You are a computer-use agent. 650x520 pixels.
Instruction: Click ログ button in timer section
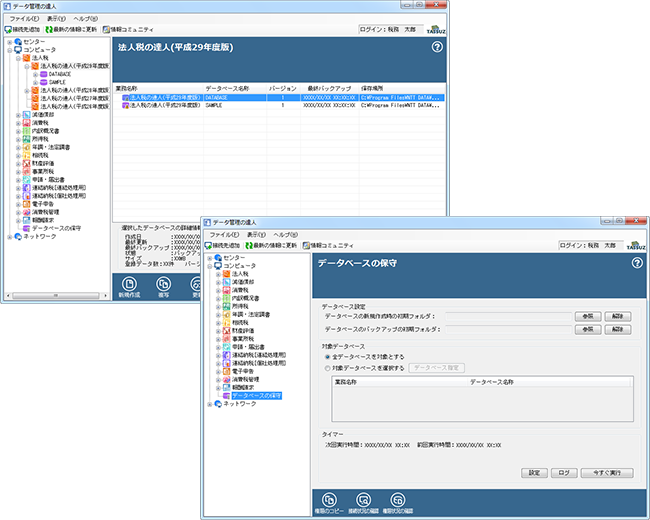click(x=564, y=473)
